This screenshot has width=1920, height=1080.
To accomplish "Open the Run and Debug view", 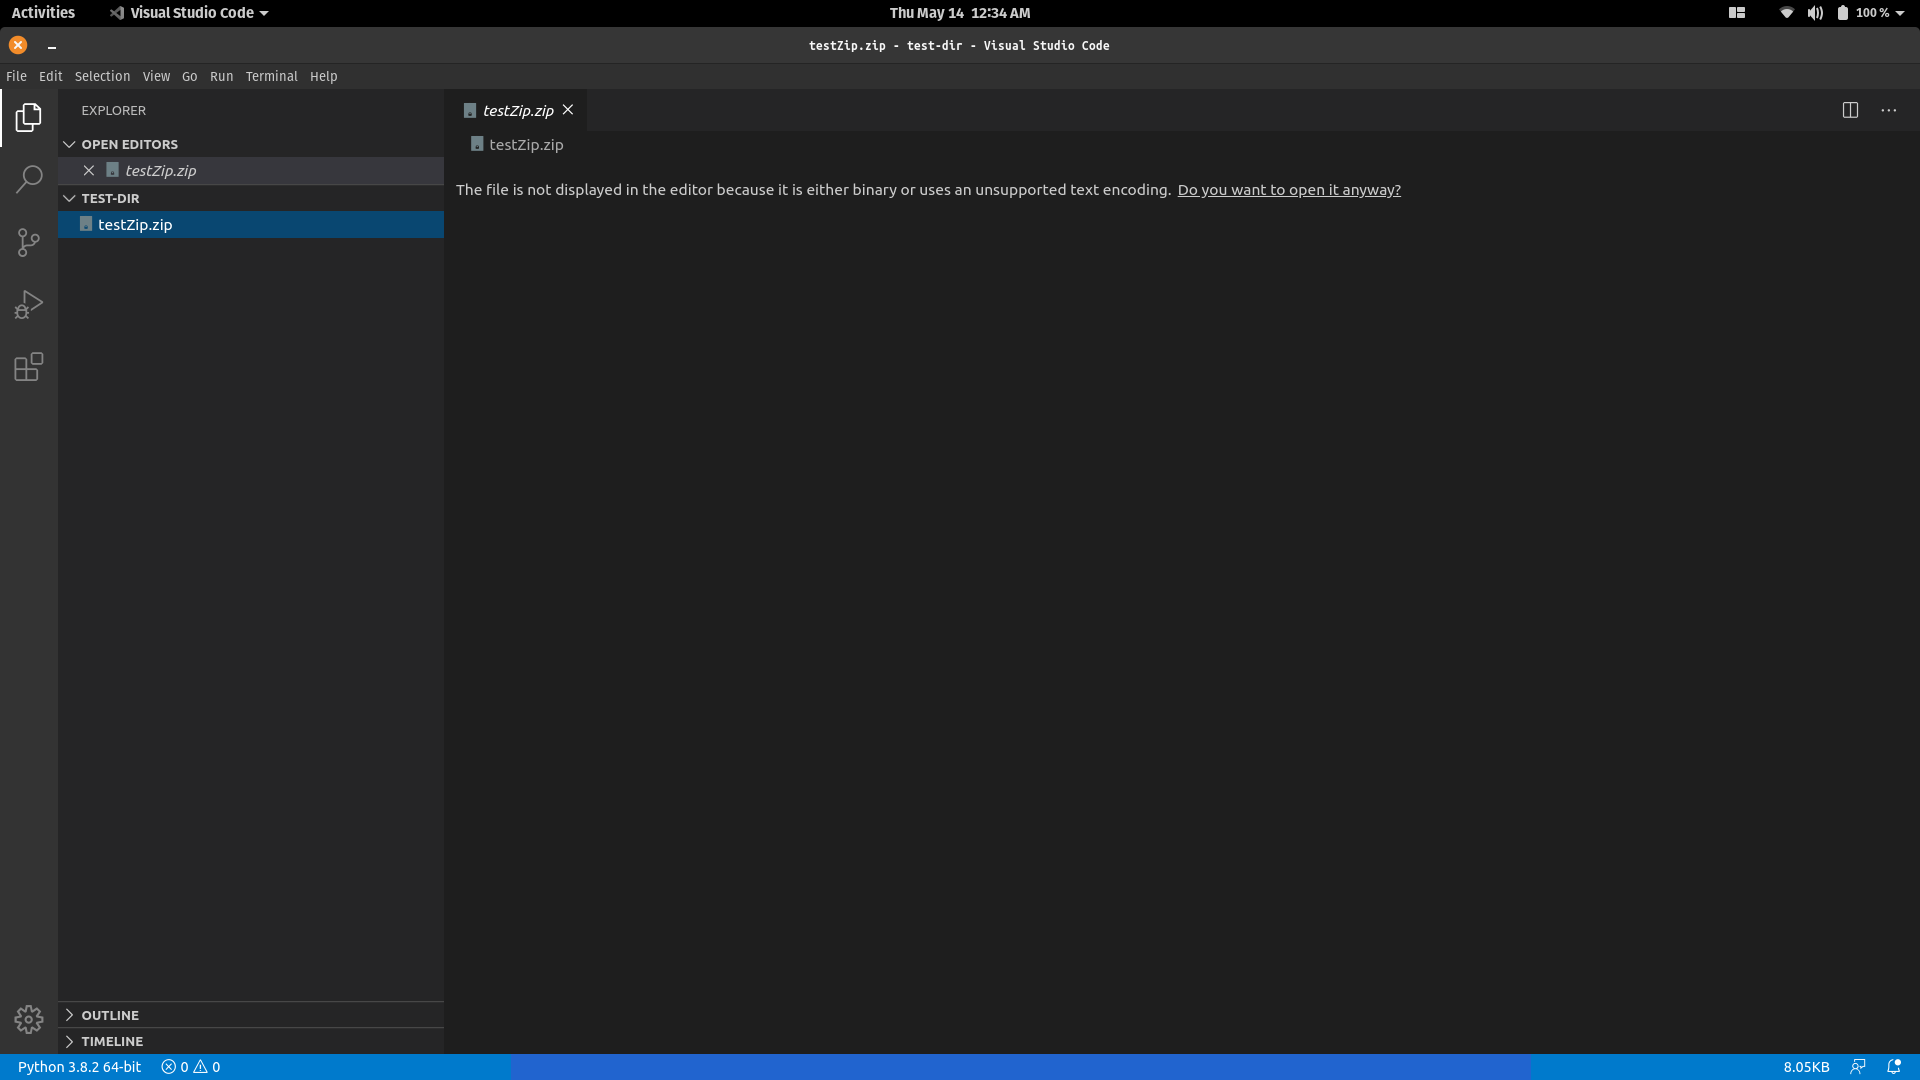I will (x=28, y=304).
